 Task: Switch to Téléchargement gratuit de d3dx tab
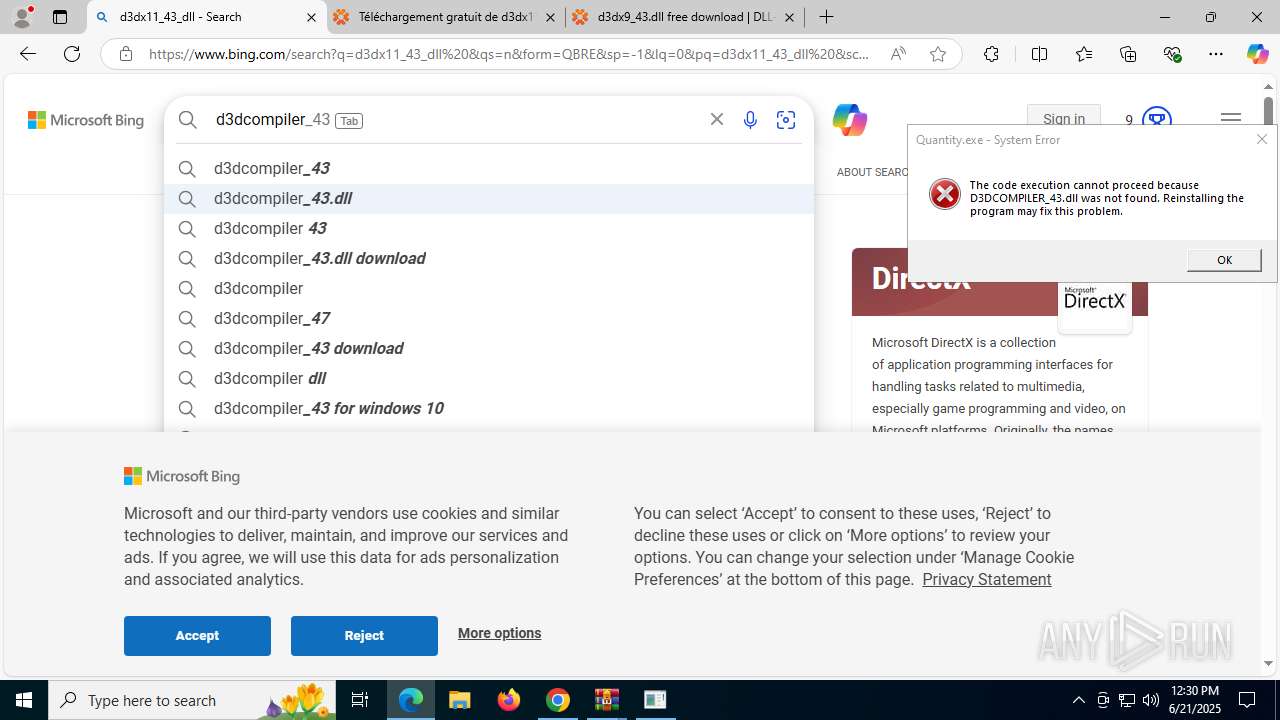point(445,17)
